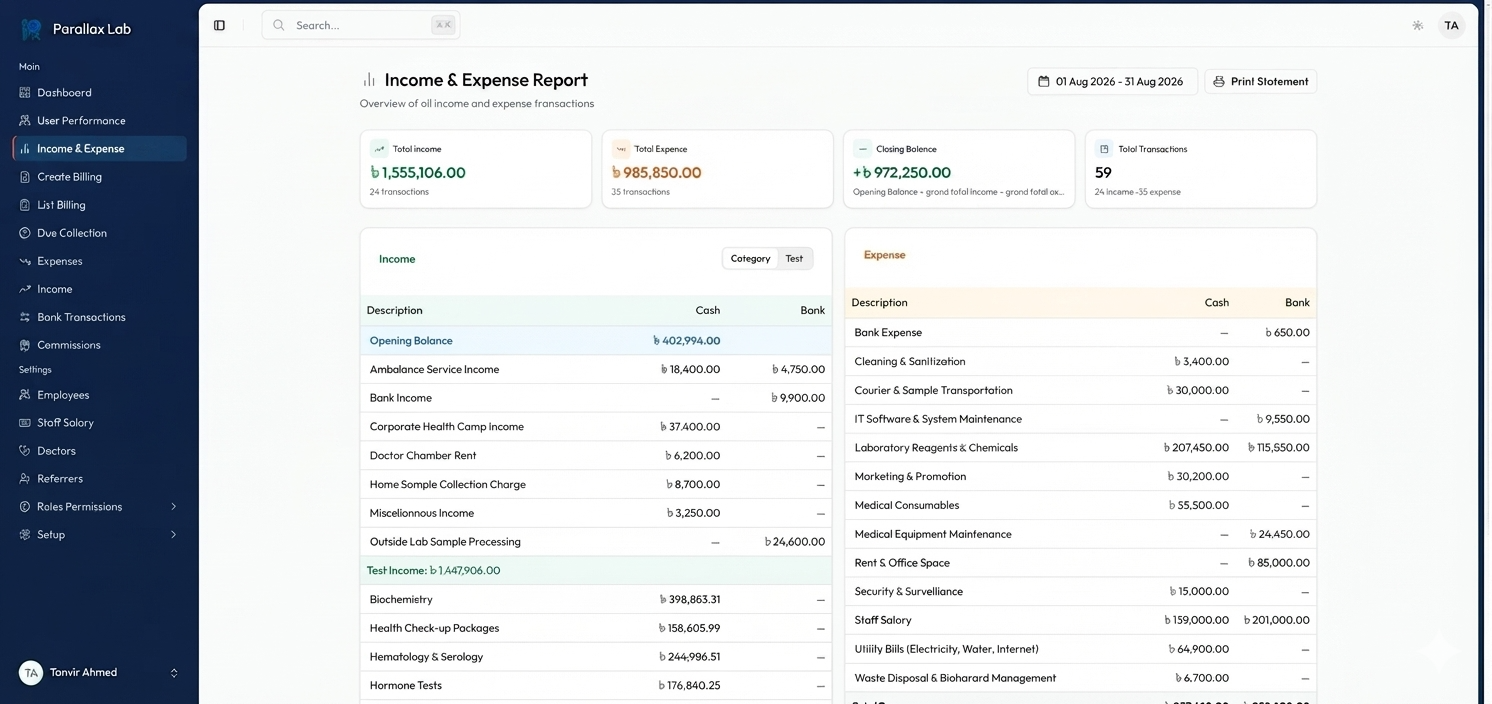Screen dimensions: 1492x704
Task: Click the Create Billing document icon
Action: pyautogui.click(x=25, y=177)
